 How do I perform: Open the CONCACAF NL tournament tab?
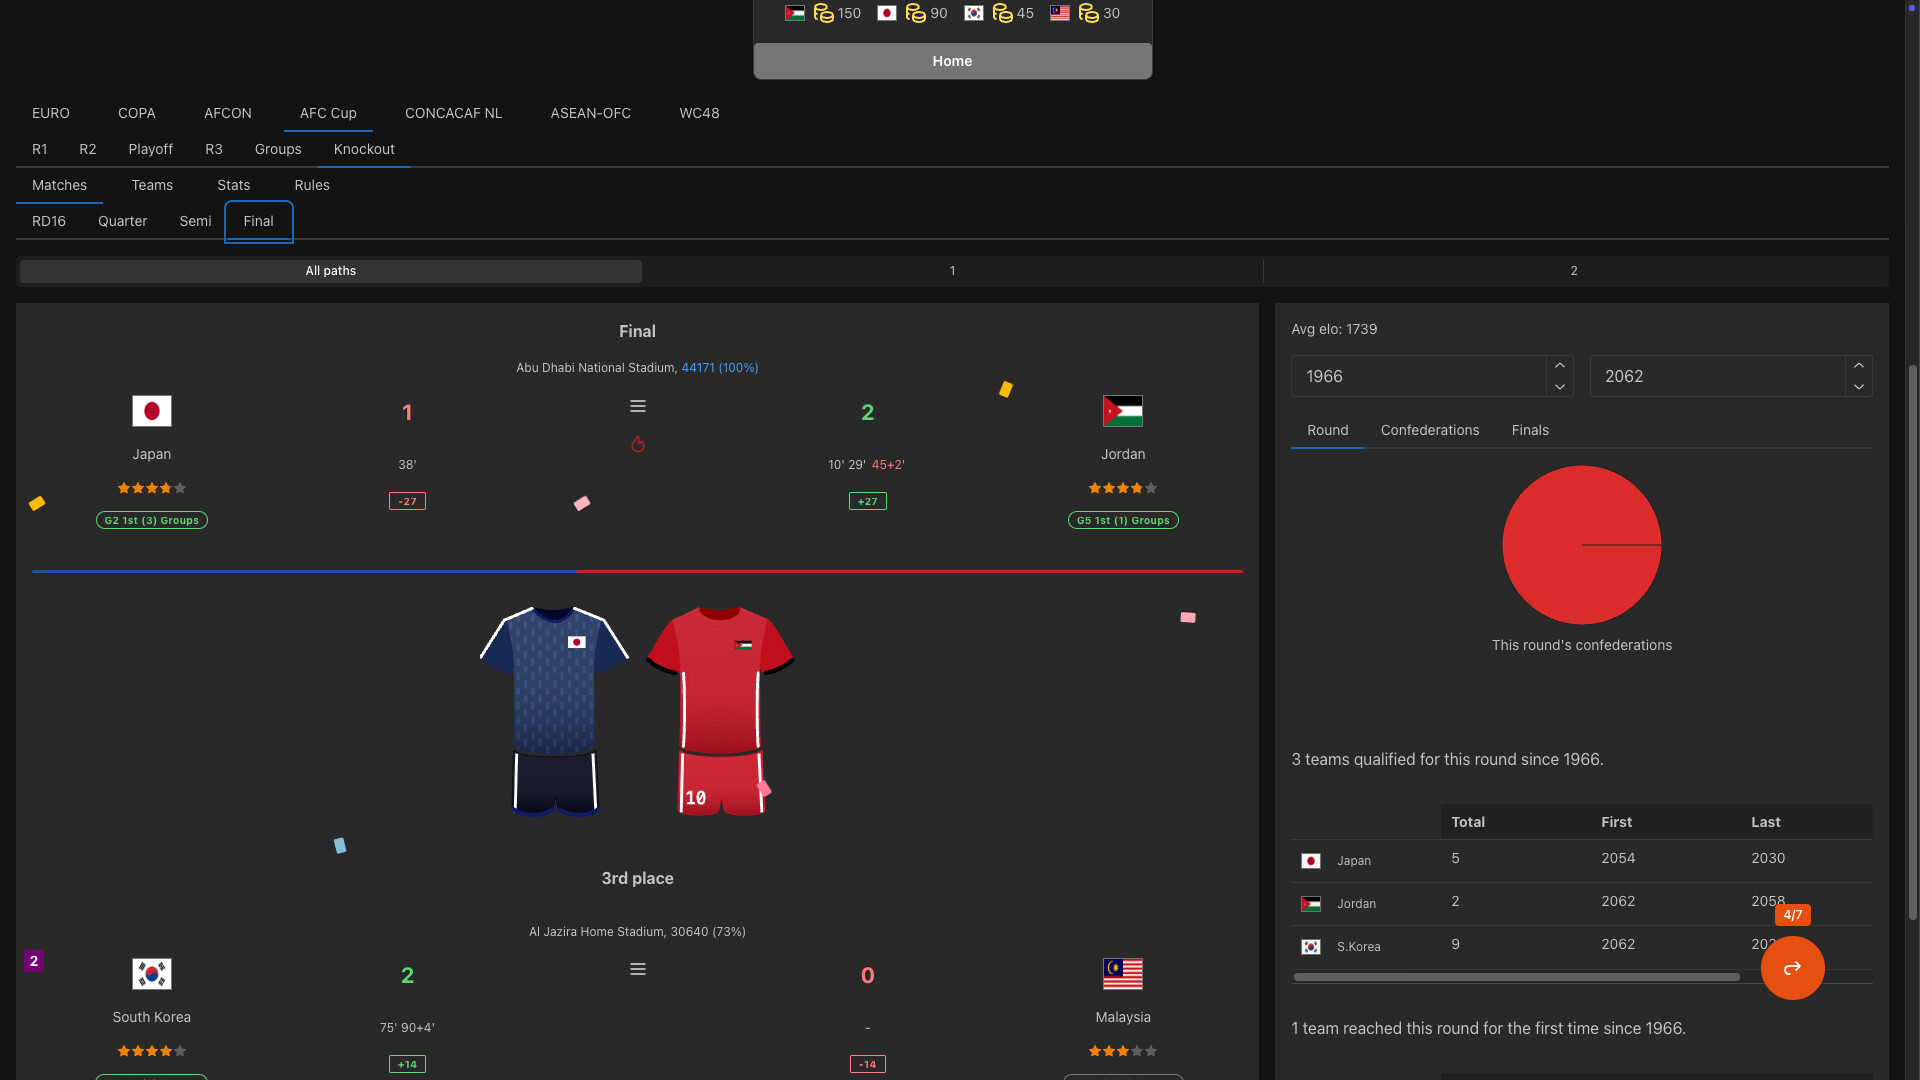tap(453, 113)
